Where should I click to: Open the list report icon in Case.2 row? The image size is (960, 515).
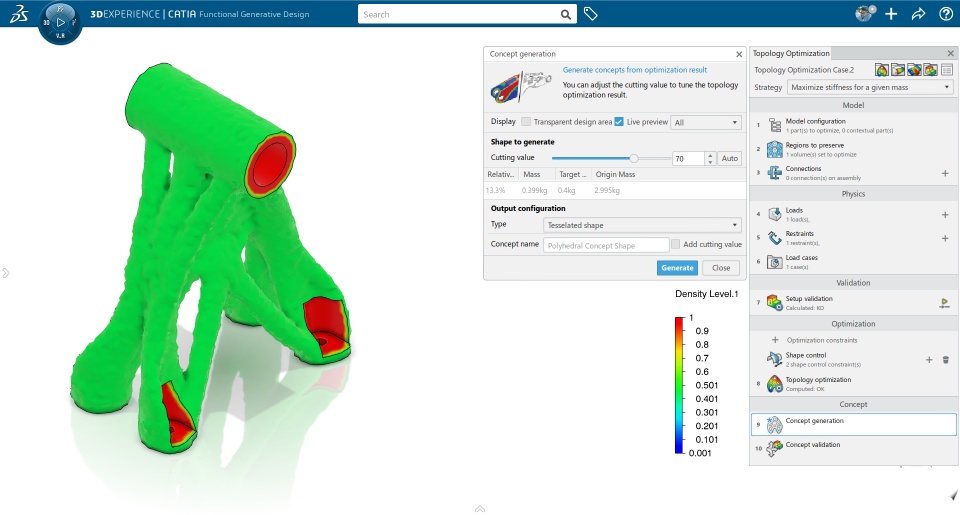[947, 70]
